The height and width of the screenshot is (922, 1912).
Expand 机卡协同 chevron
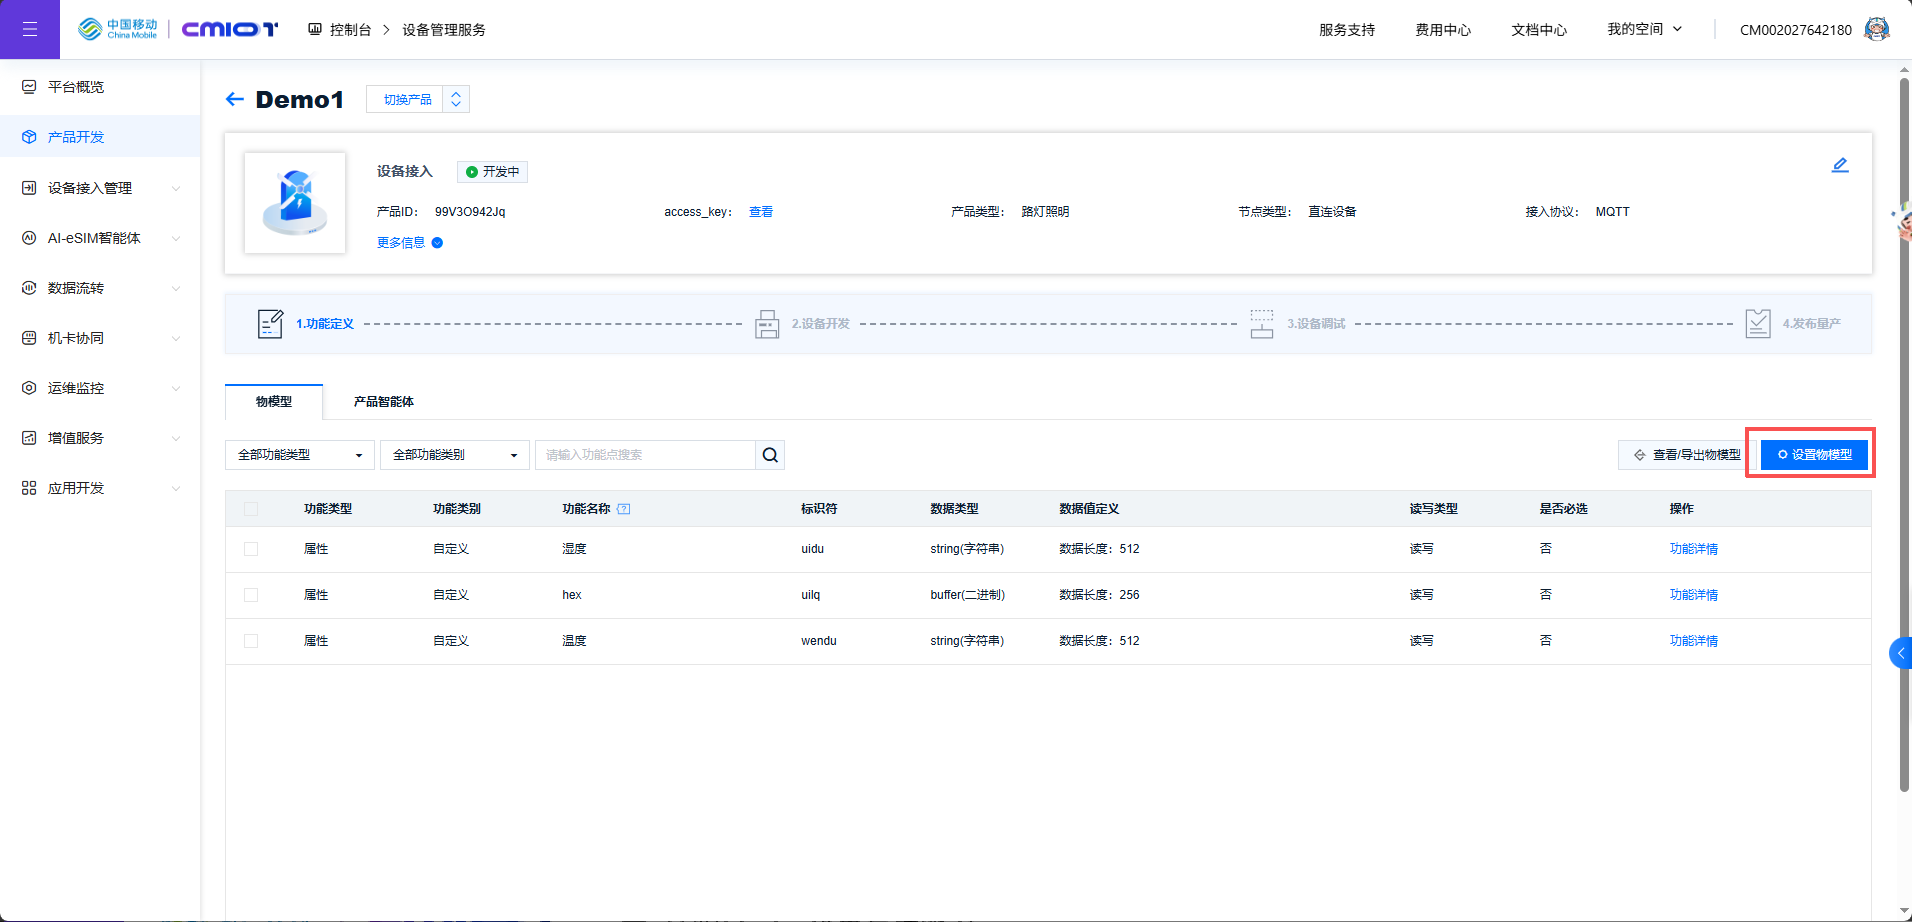pos(176,338)
